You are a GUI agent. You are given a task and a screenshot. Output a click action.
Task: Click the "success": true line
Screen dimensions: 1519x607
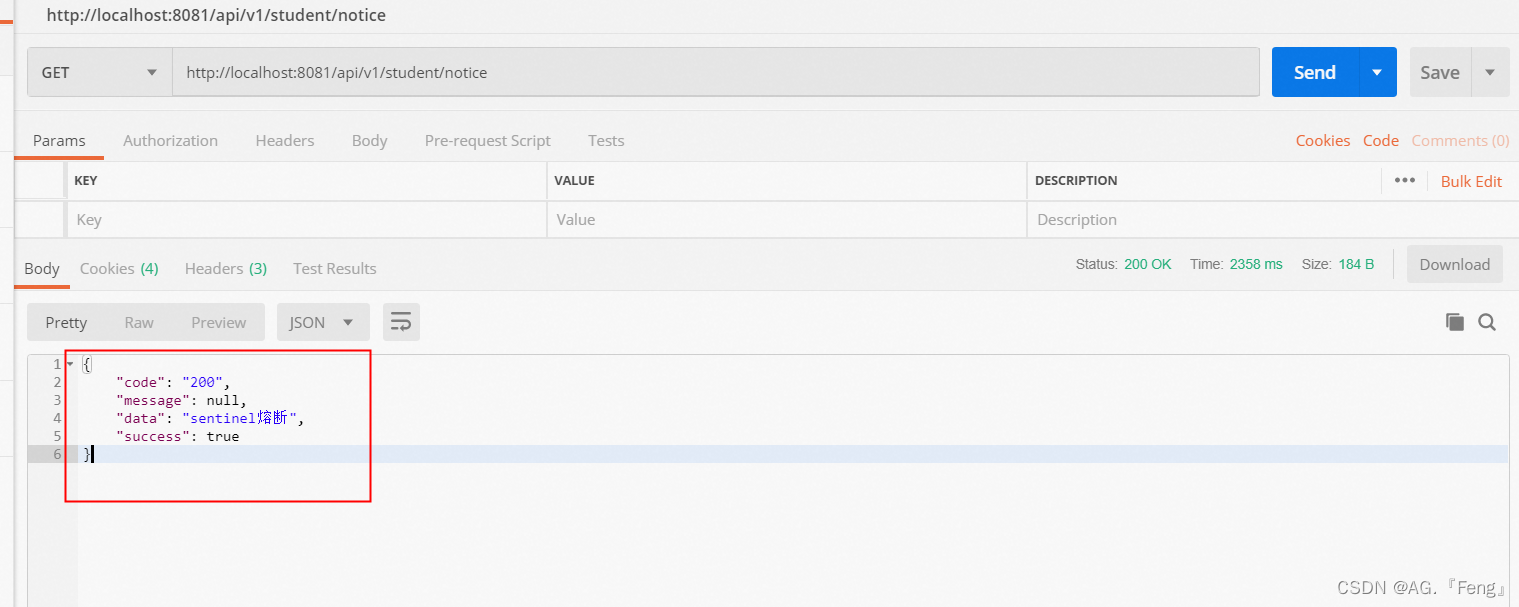pyautogui.click(x=178, y=437)
